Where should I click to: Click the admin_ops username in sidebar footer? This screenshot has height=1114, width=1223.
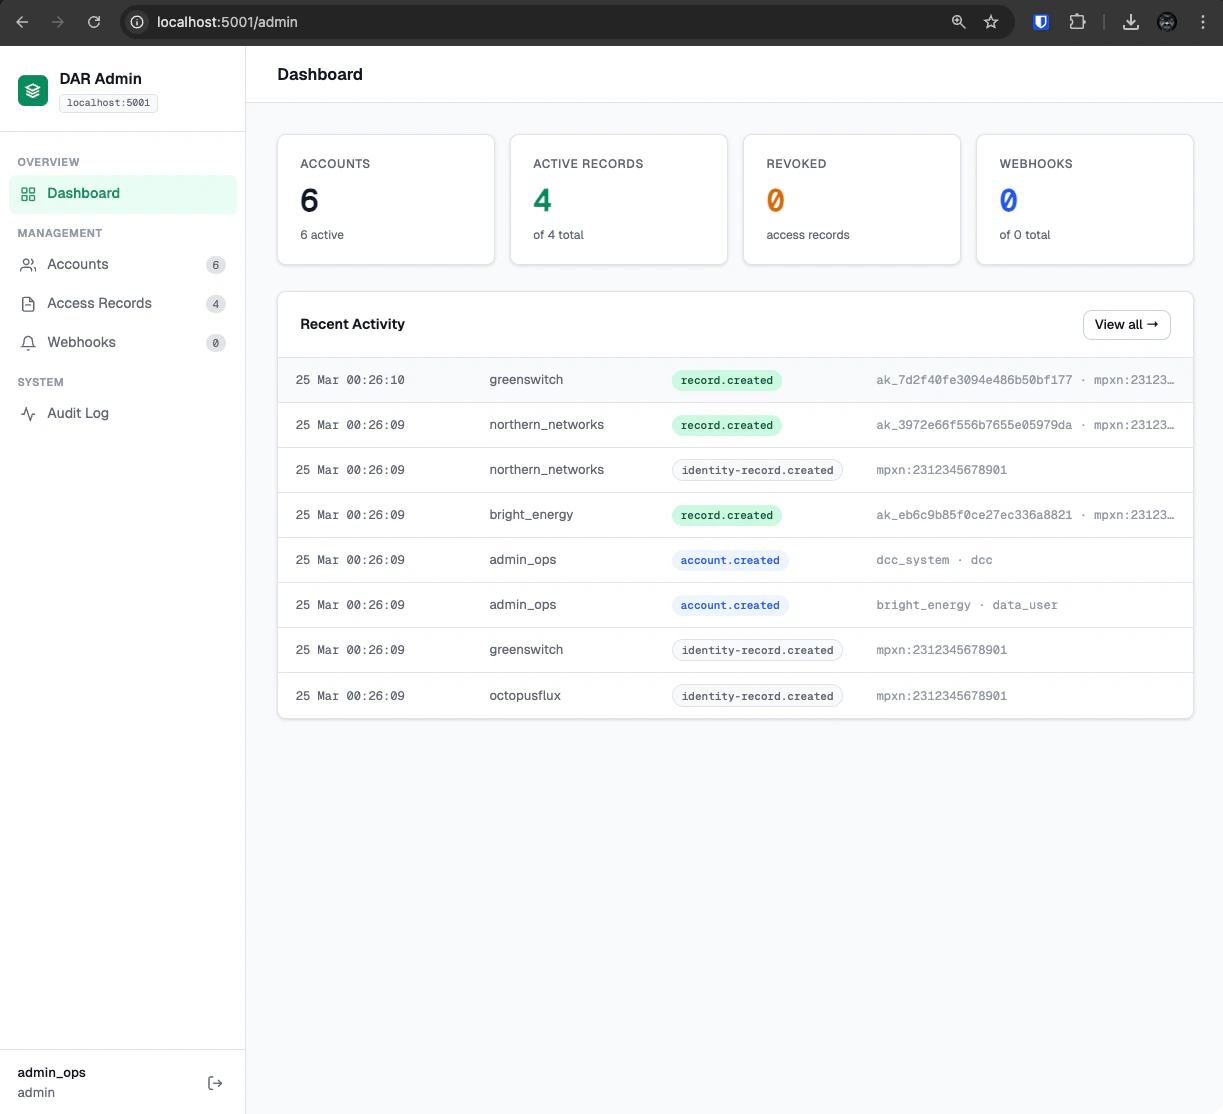tap(52, 1073)
